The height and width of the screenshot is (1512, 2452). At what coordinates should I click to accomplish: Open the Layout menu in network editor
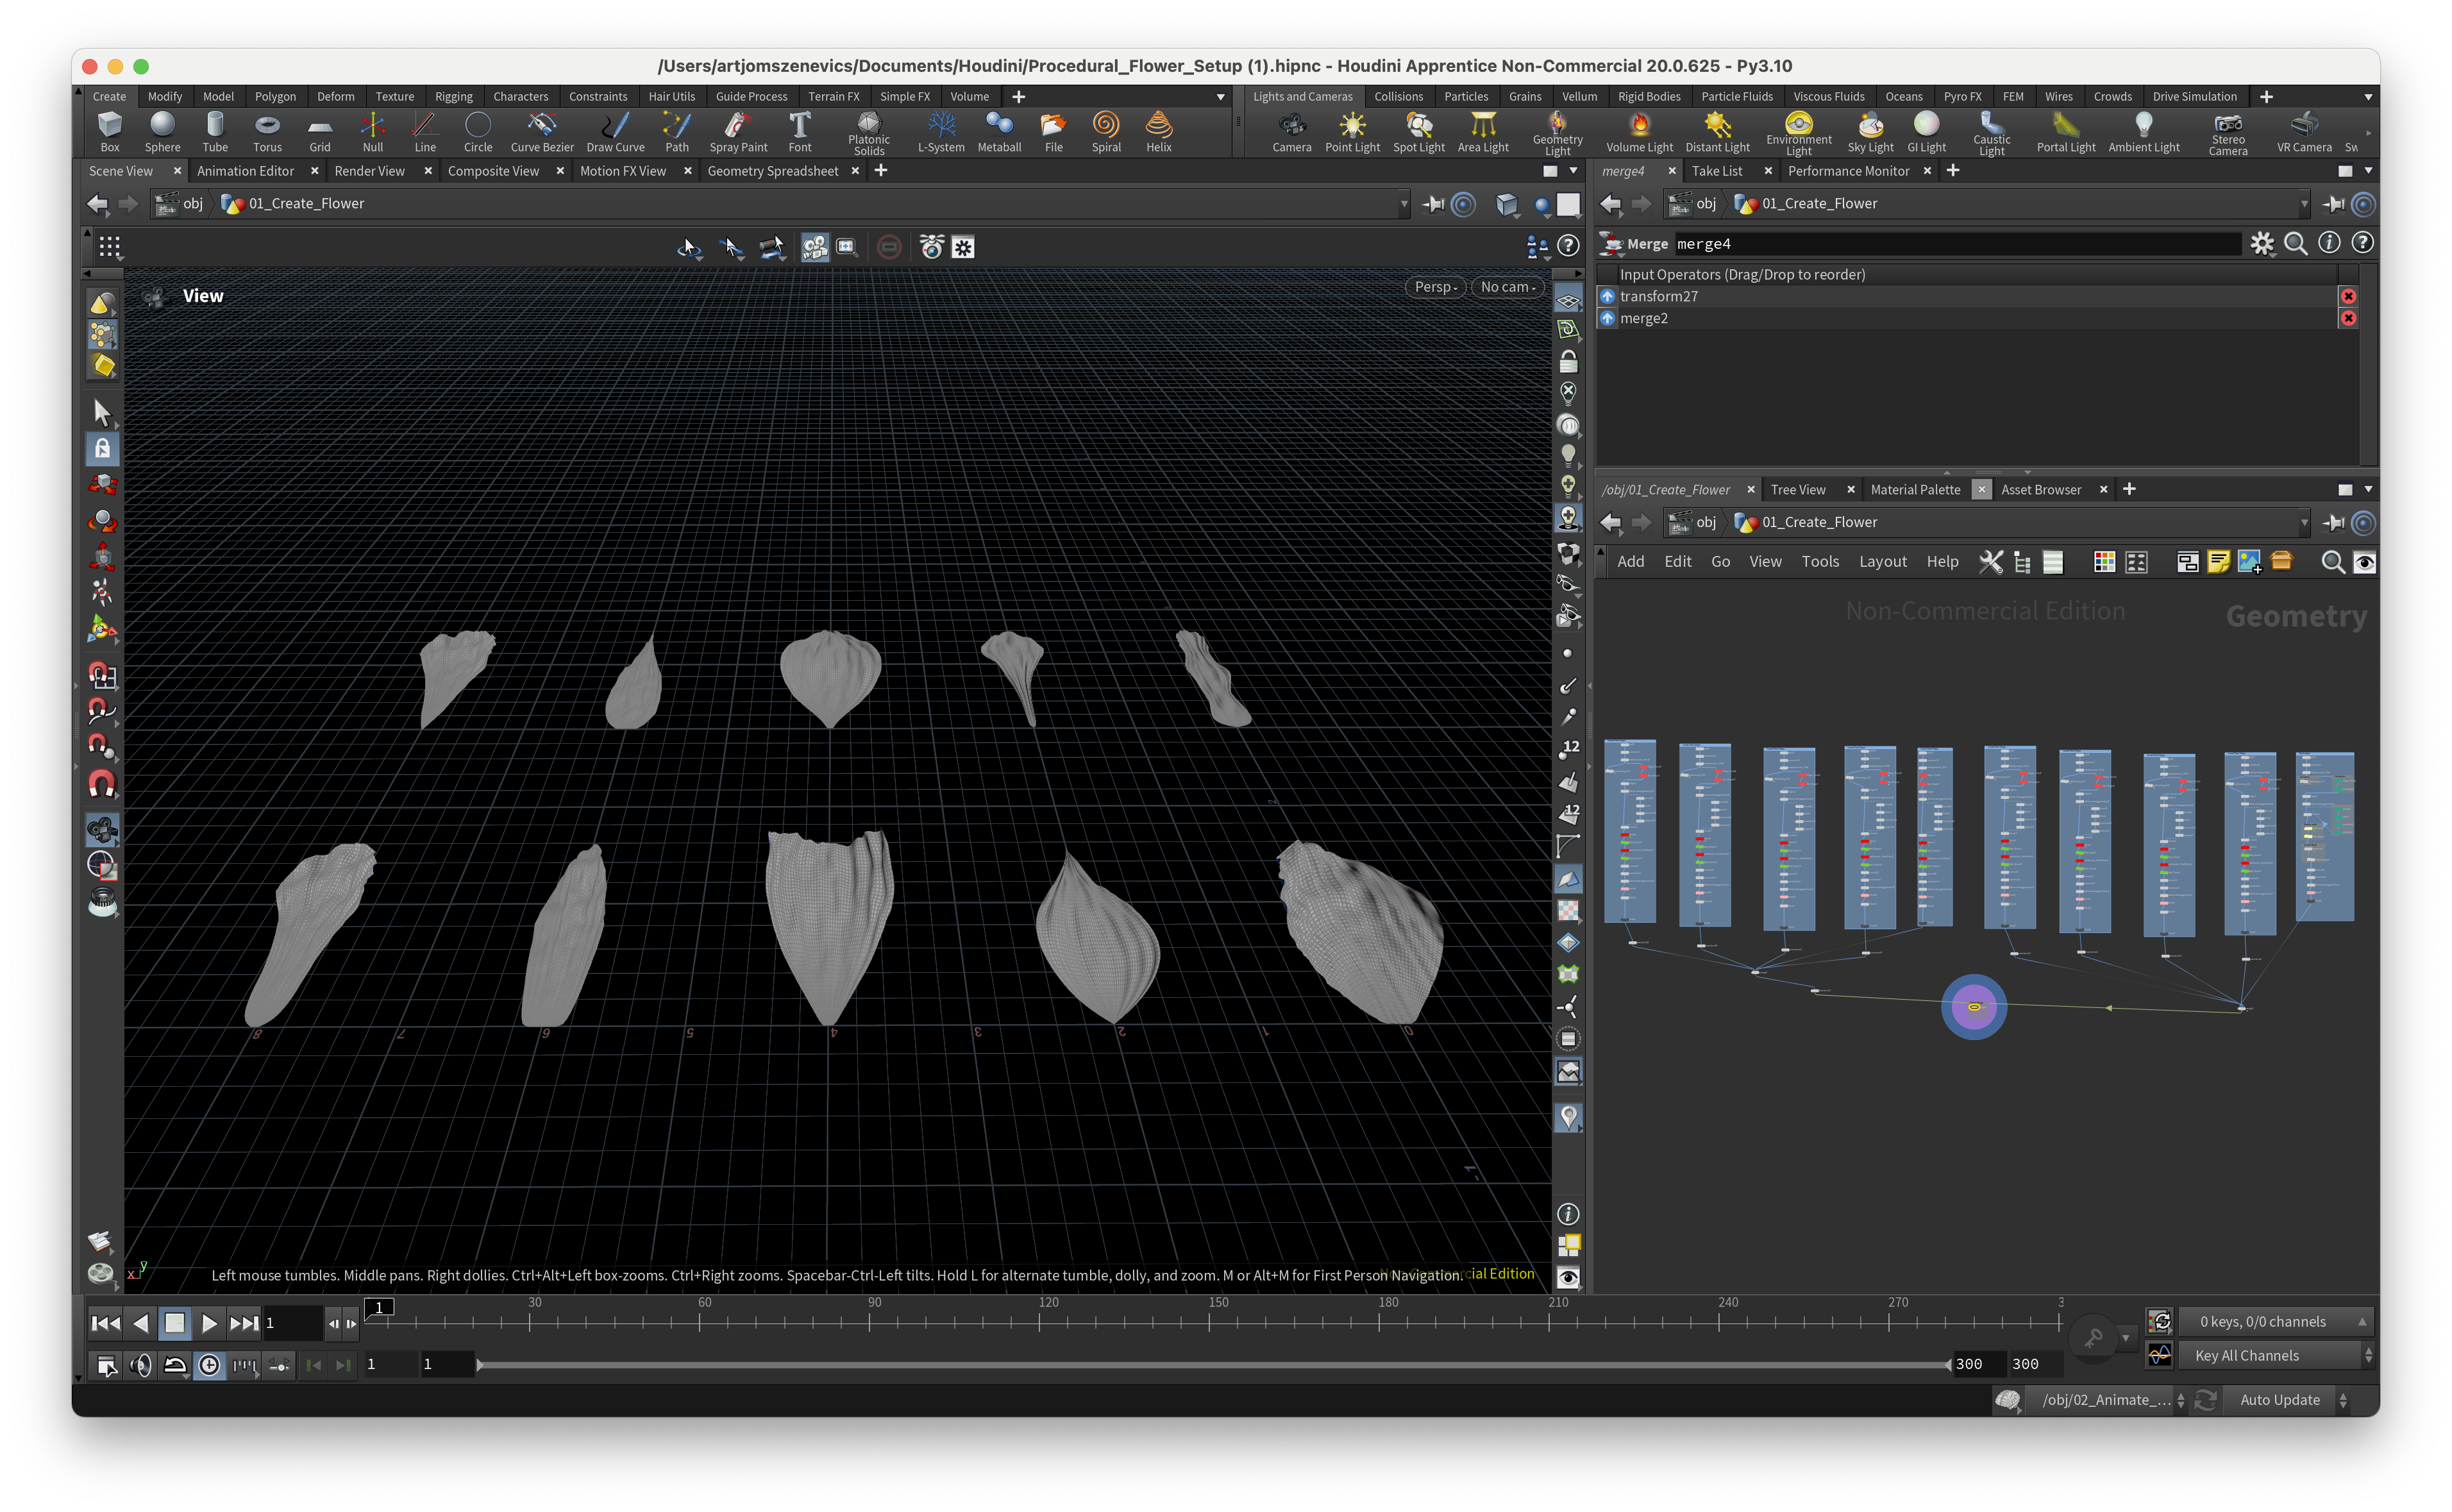coord(1882,562)
